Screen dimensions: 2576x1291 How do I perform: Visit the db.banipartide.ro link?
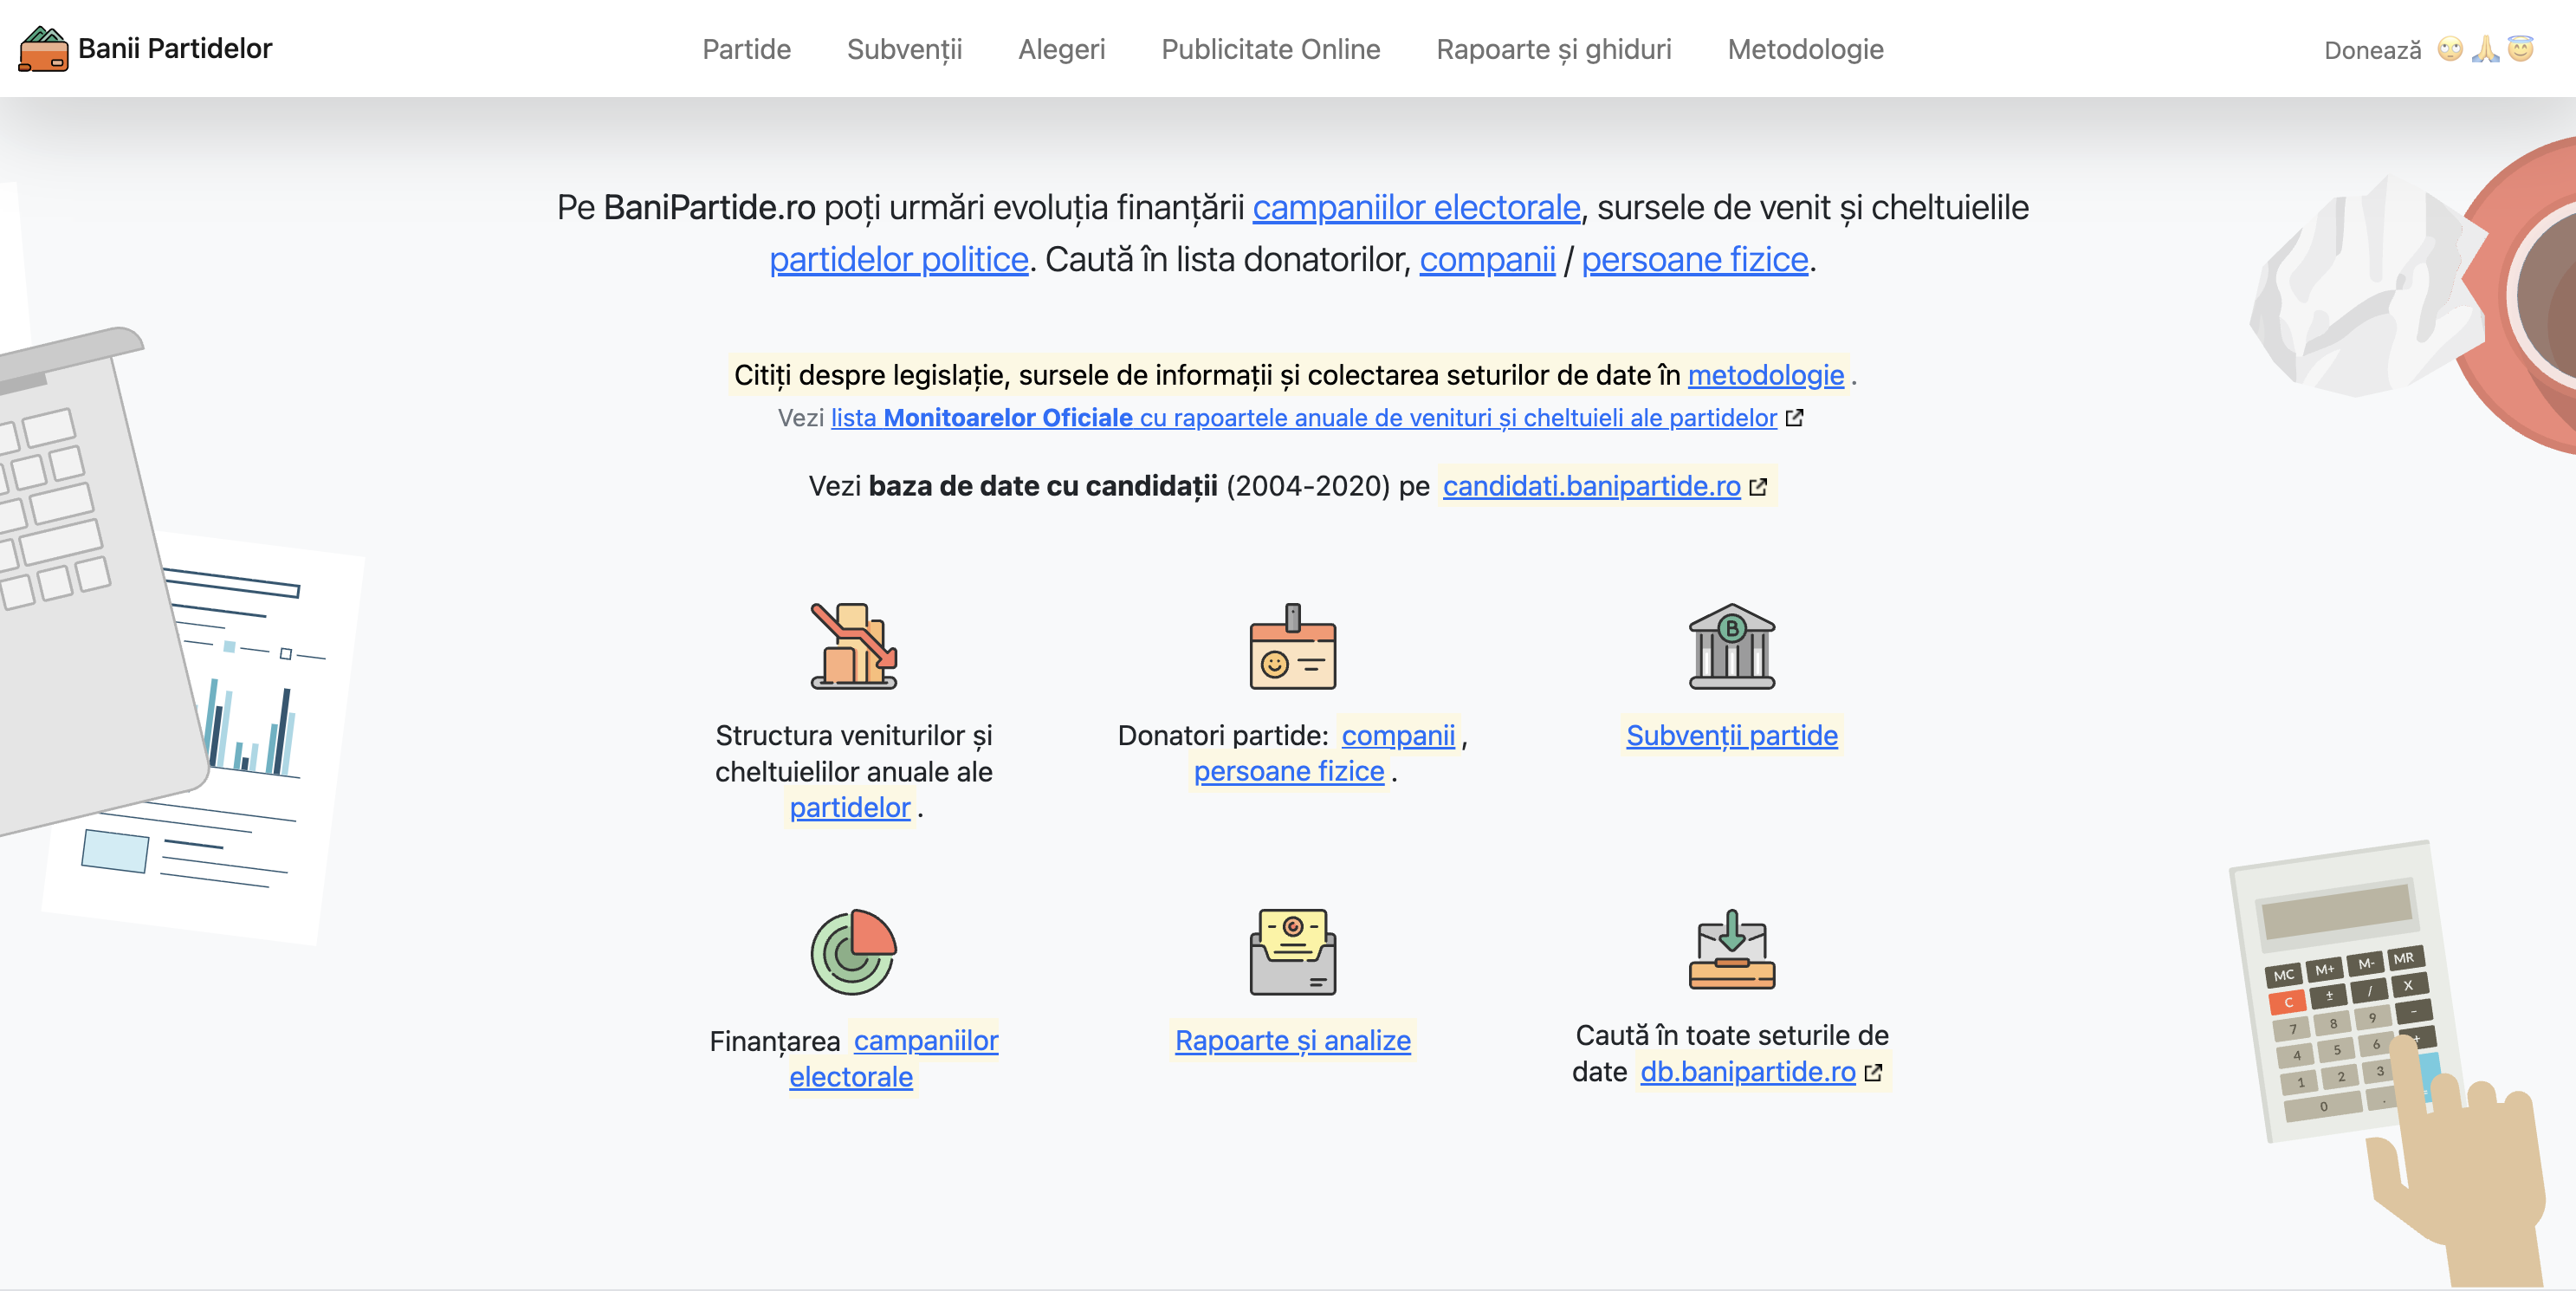1747,1072
